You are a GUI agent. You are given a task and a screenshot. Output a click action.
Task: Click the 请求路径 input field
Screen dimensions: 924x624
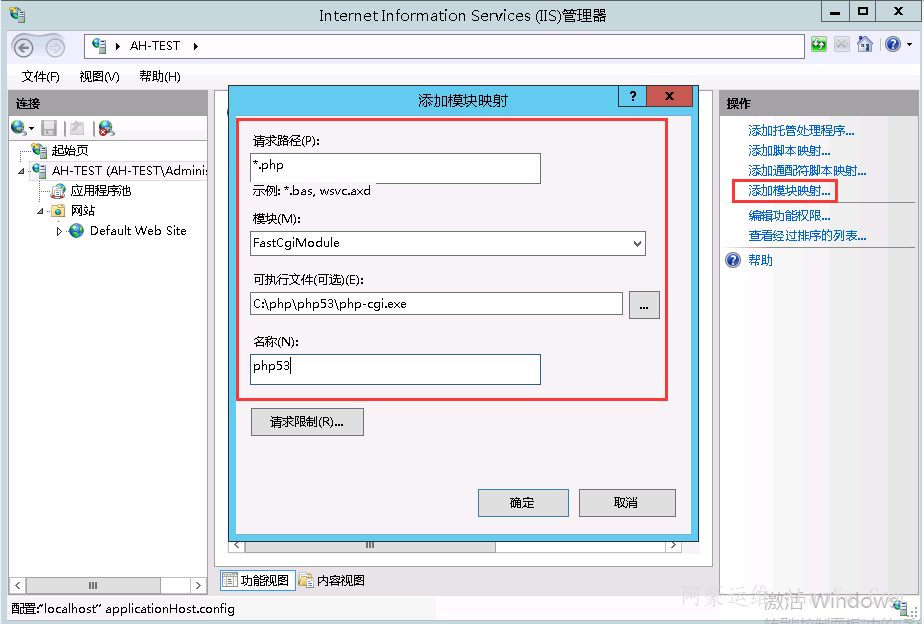pos(395,168)
